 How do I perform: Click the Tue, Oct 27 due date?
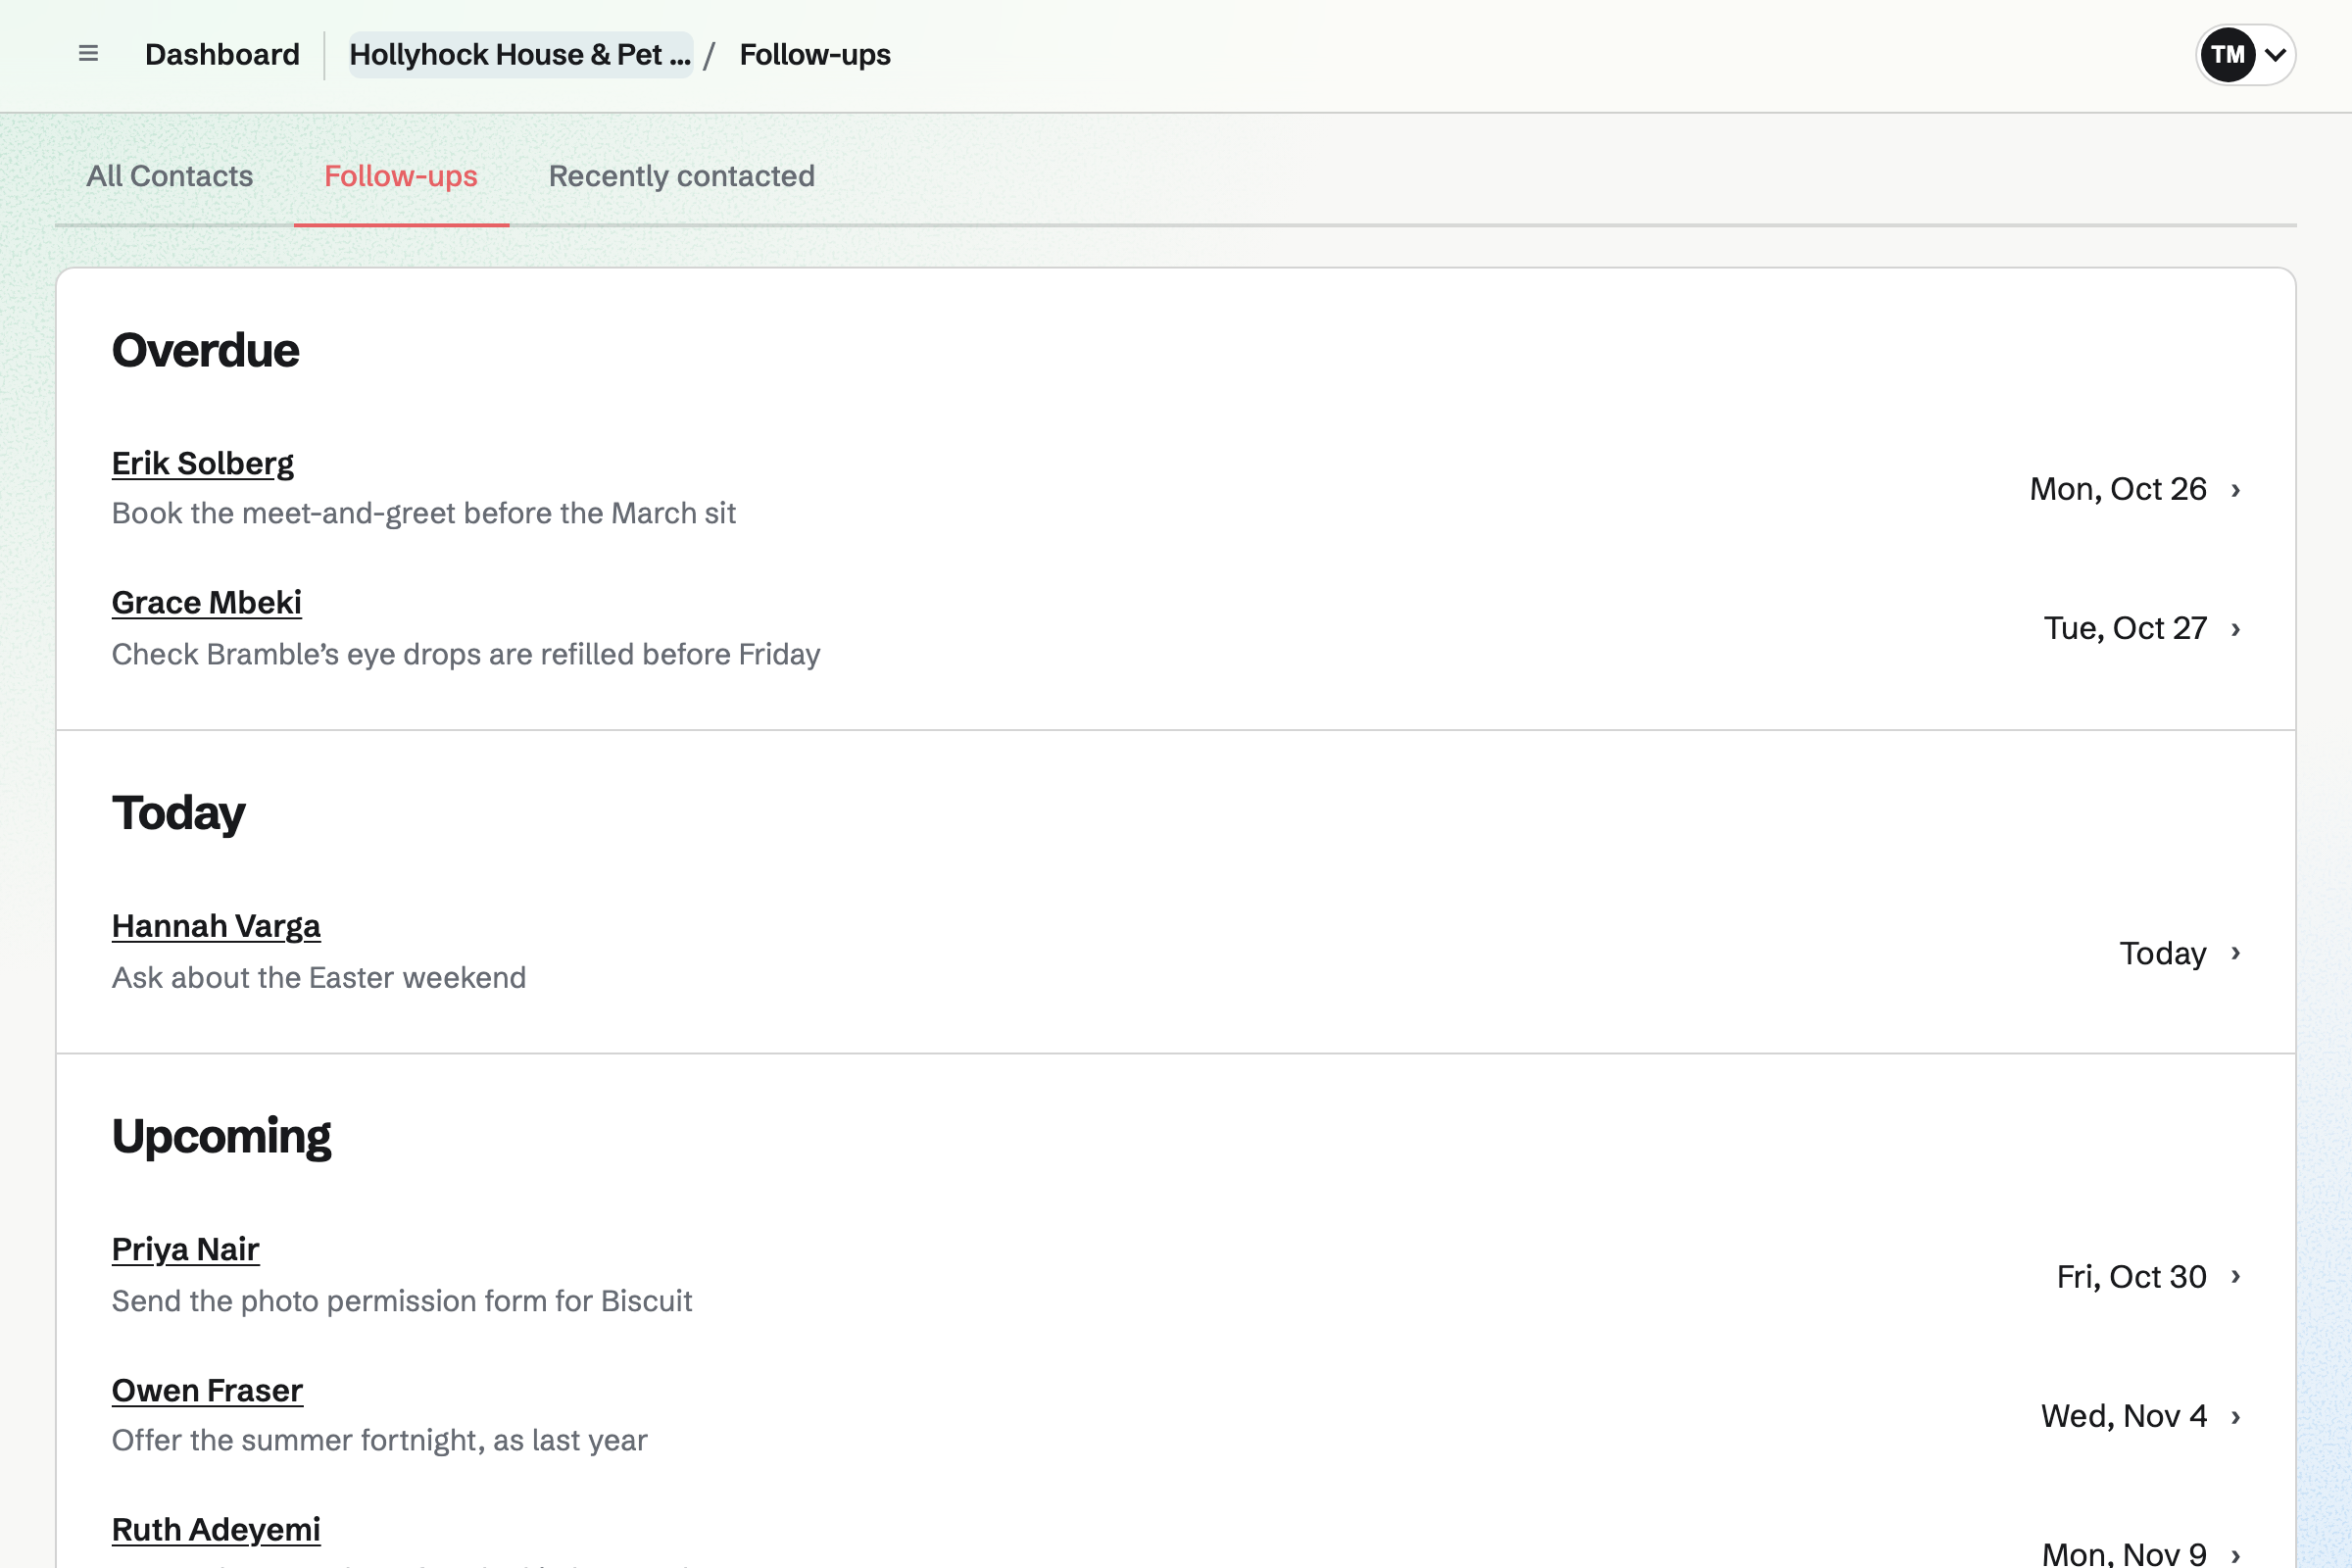pyautogui.click(x=2125, y=628)
